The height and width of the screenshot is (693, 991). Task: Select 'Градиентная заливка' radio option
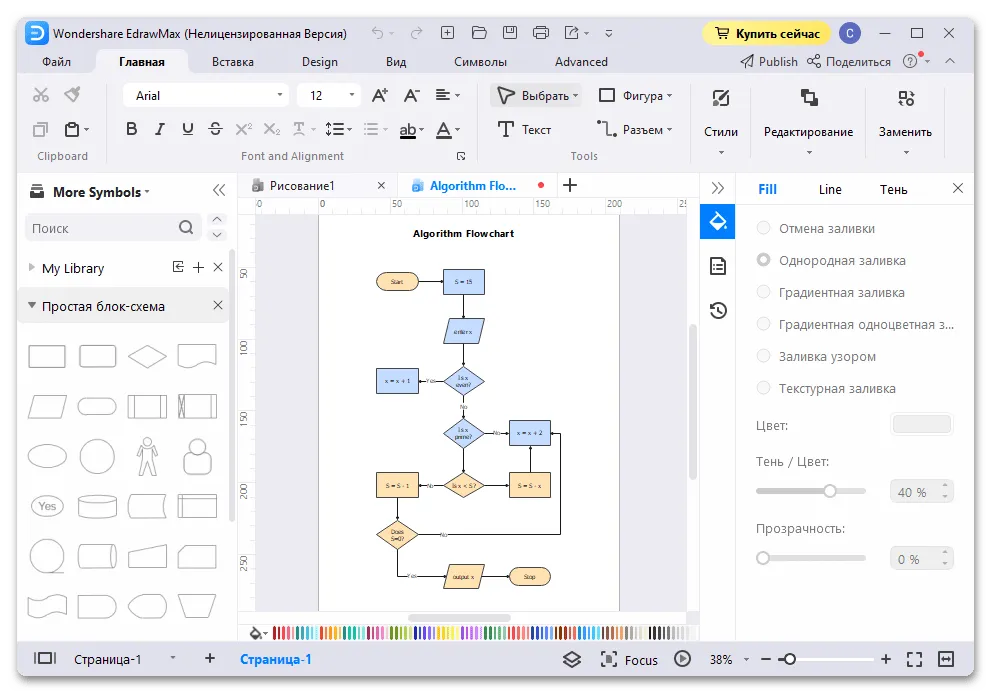pyautogui.click(x=763, y=292)
